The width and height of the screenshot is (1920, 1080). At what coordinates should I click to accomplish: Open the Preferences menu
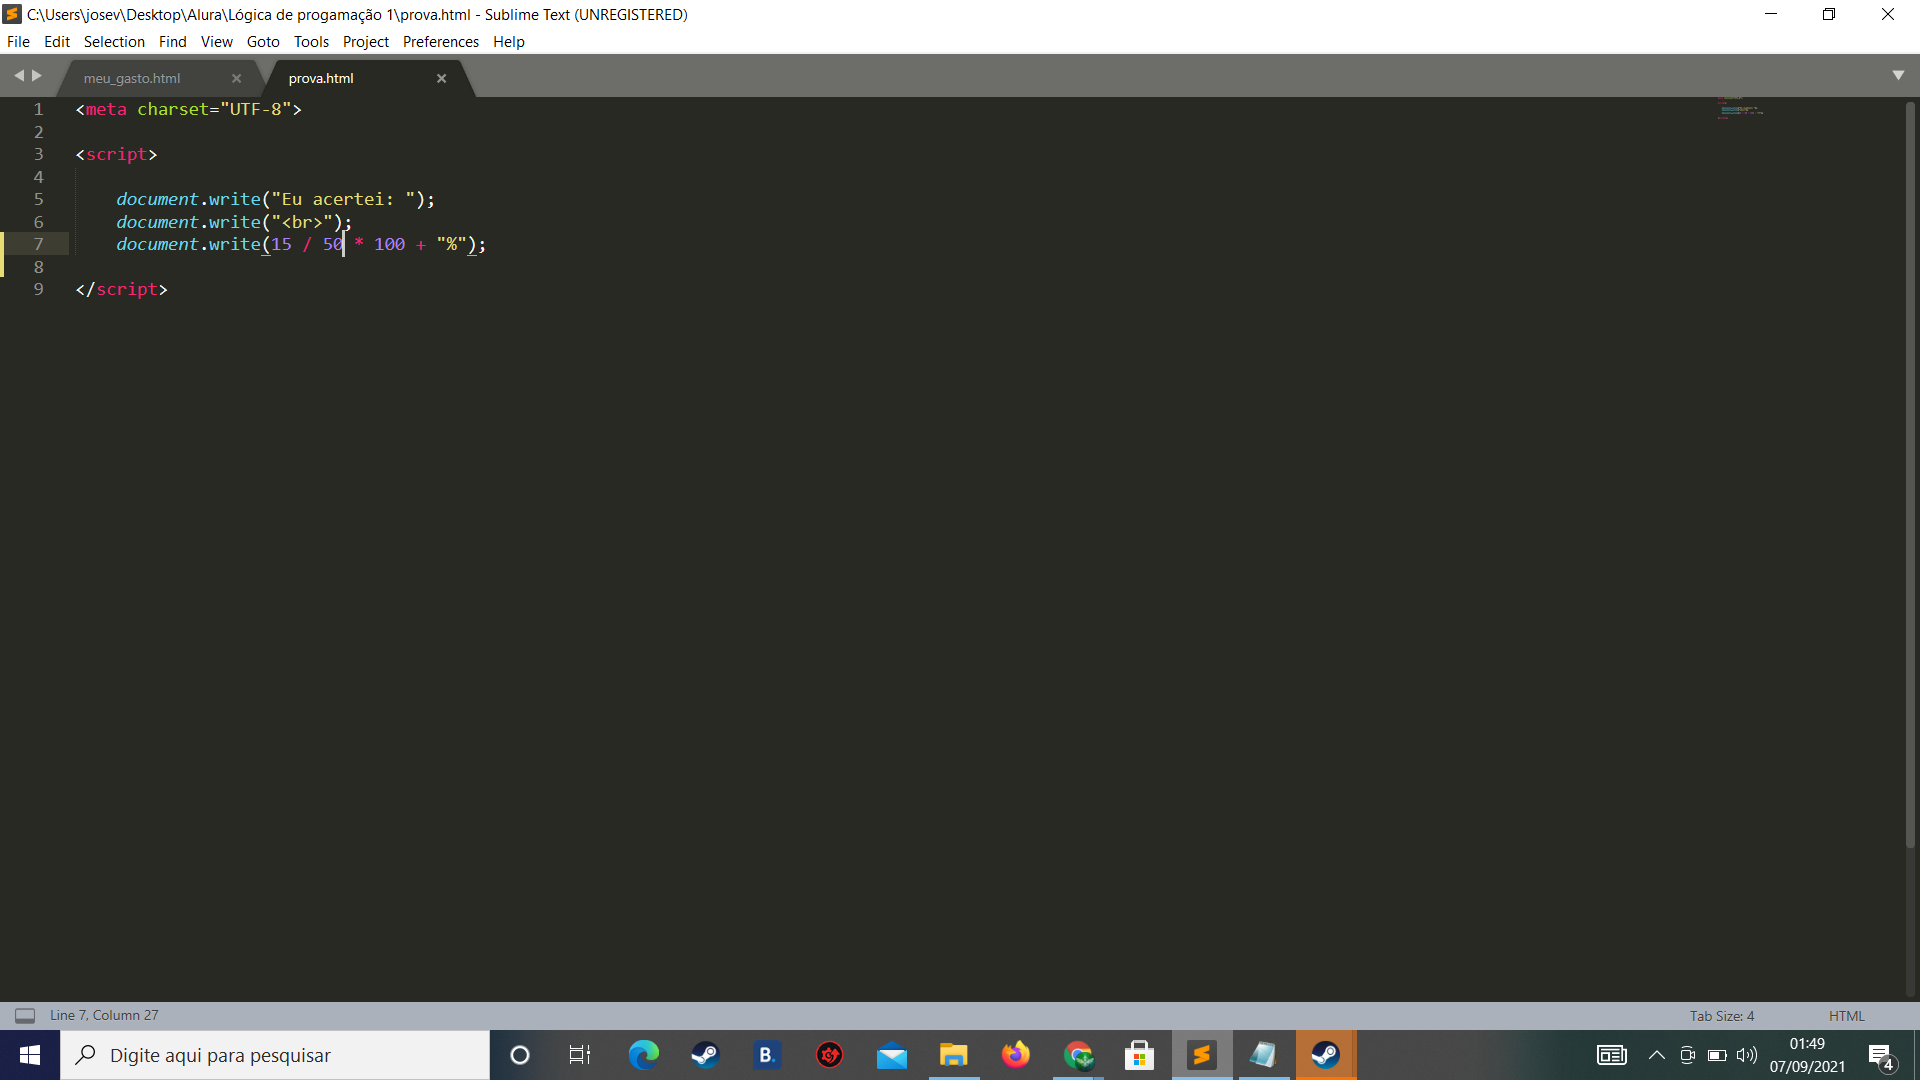click(x=441, y=42)
